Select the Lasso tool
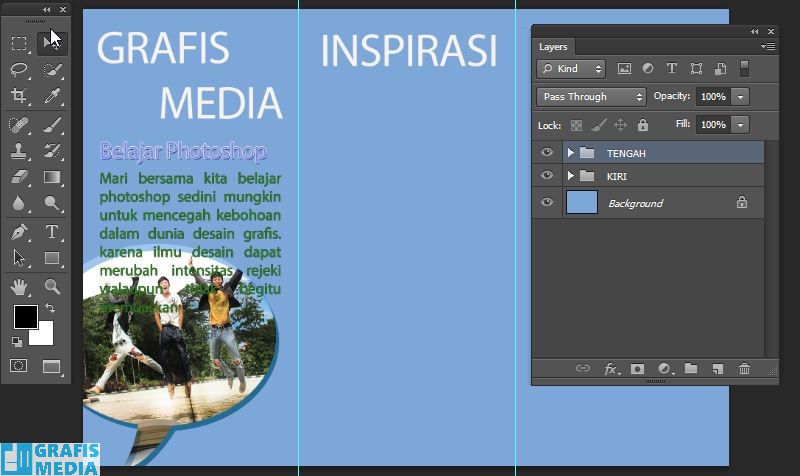The width and height of the screenshot is (800, 476). (19, 69)
